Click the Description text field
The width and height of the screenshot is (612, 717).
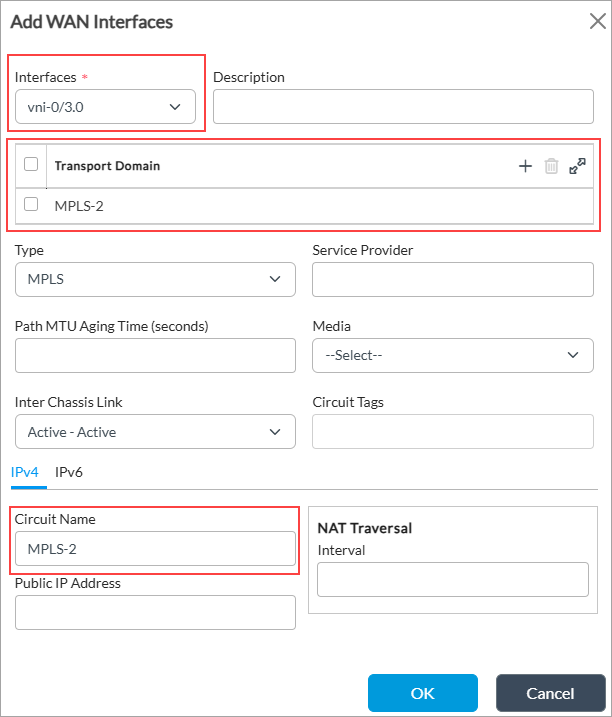pyautogui.click(x=404, y=107)
